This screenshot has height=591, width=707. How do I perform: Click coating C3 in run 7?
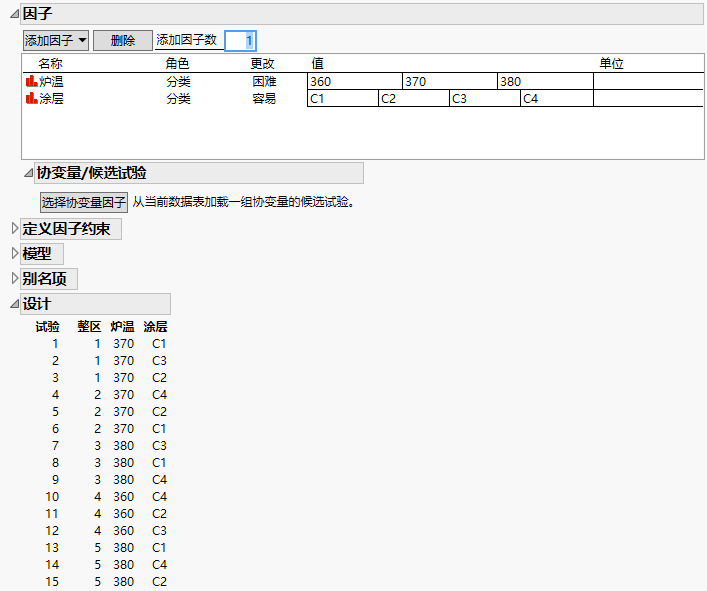159,445
